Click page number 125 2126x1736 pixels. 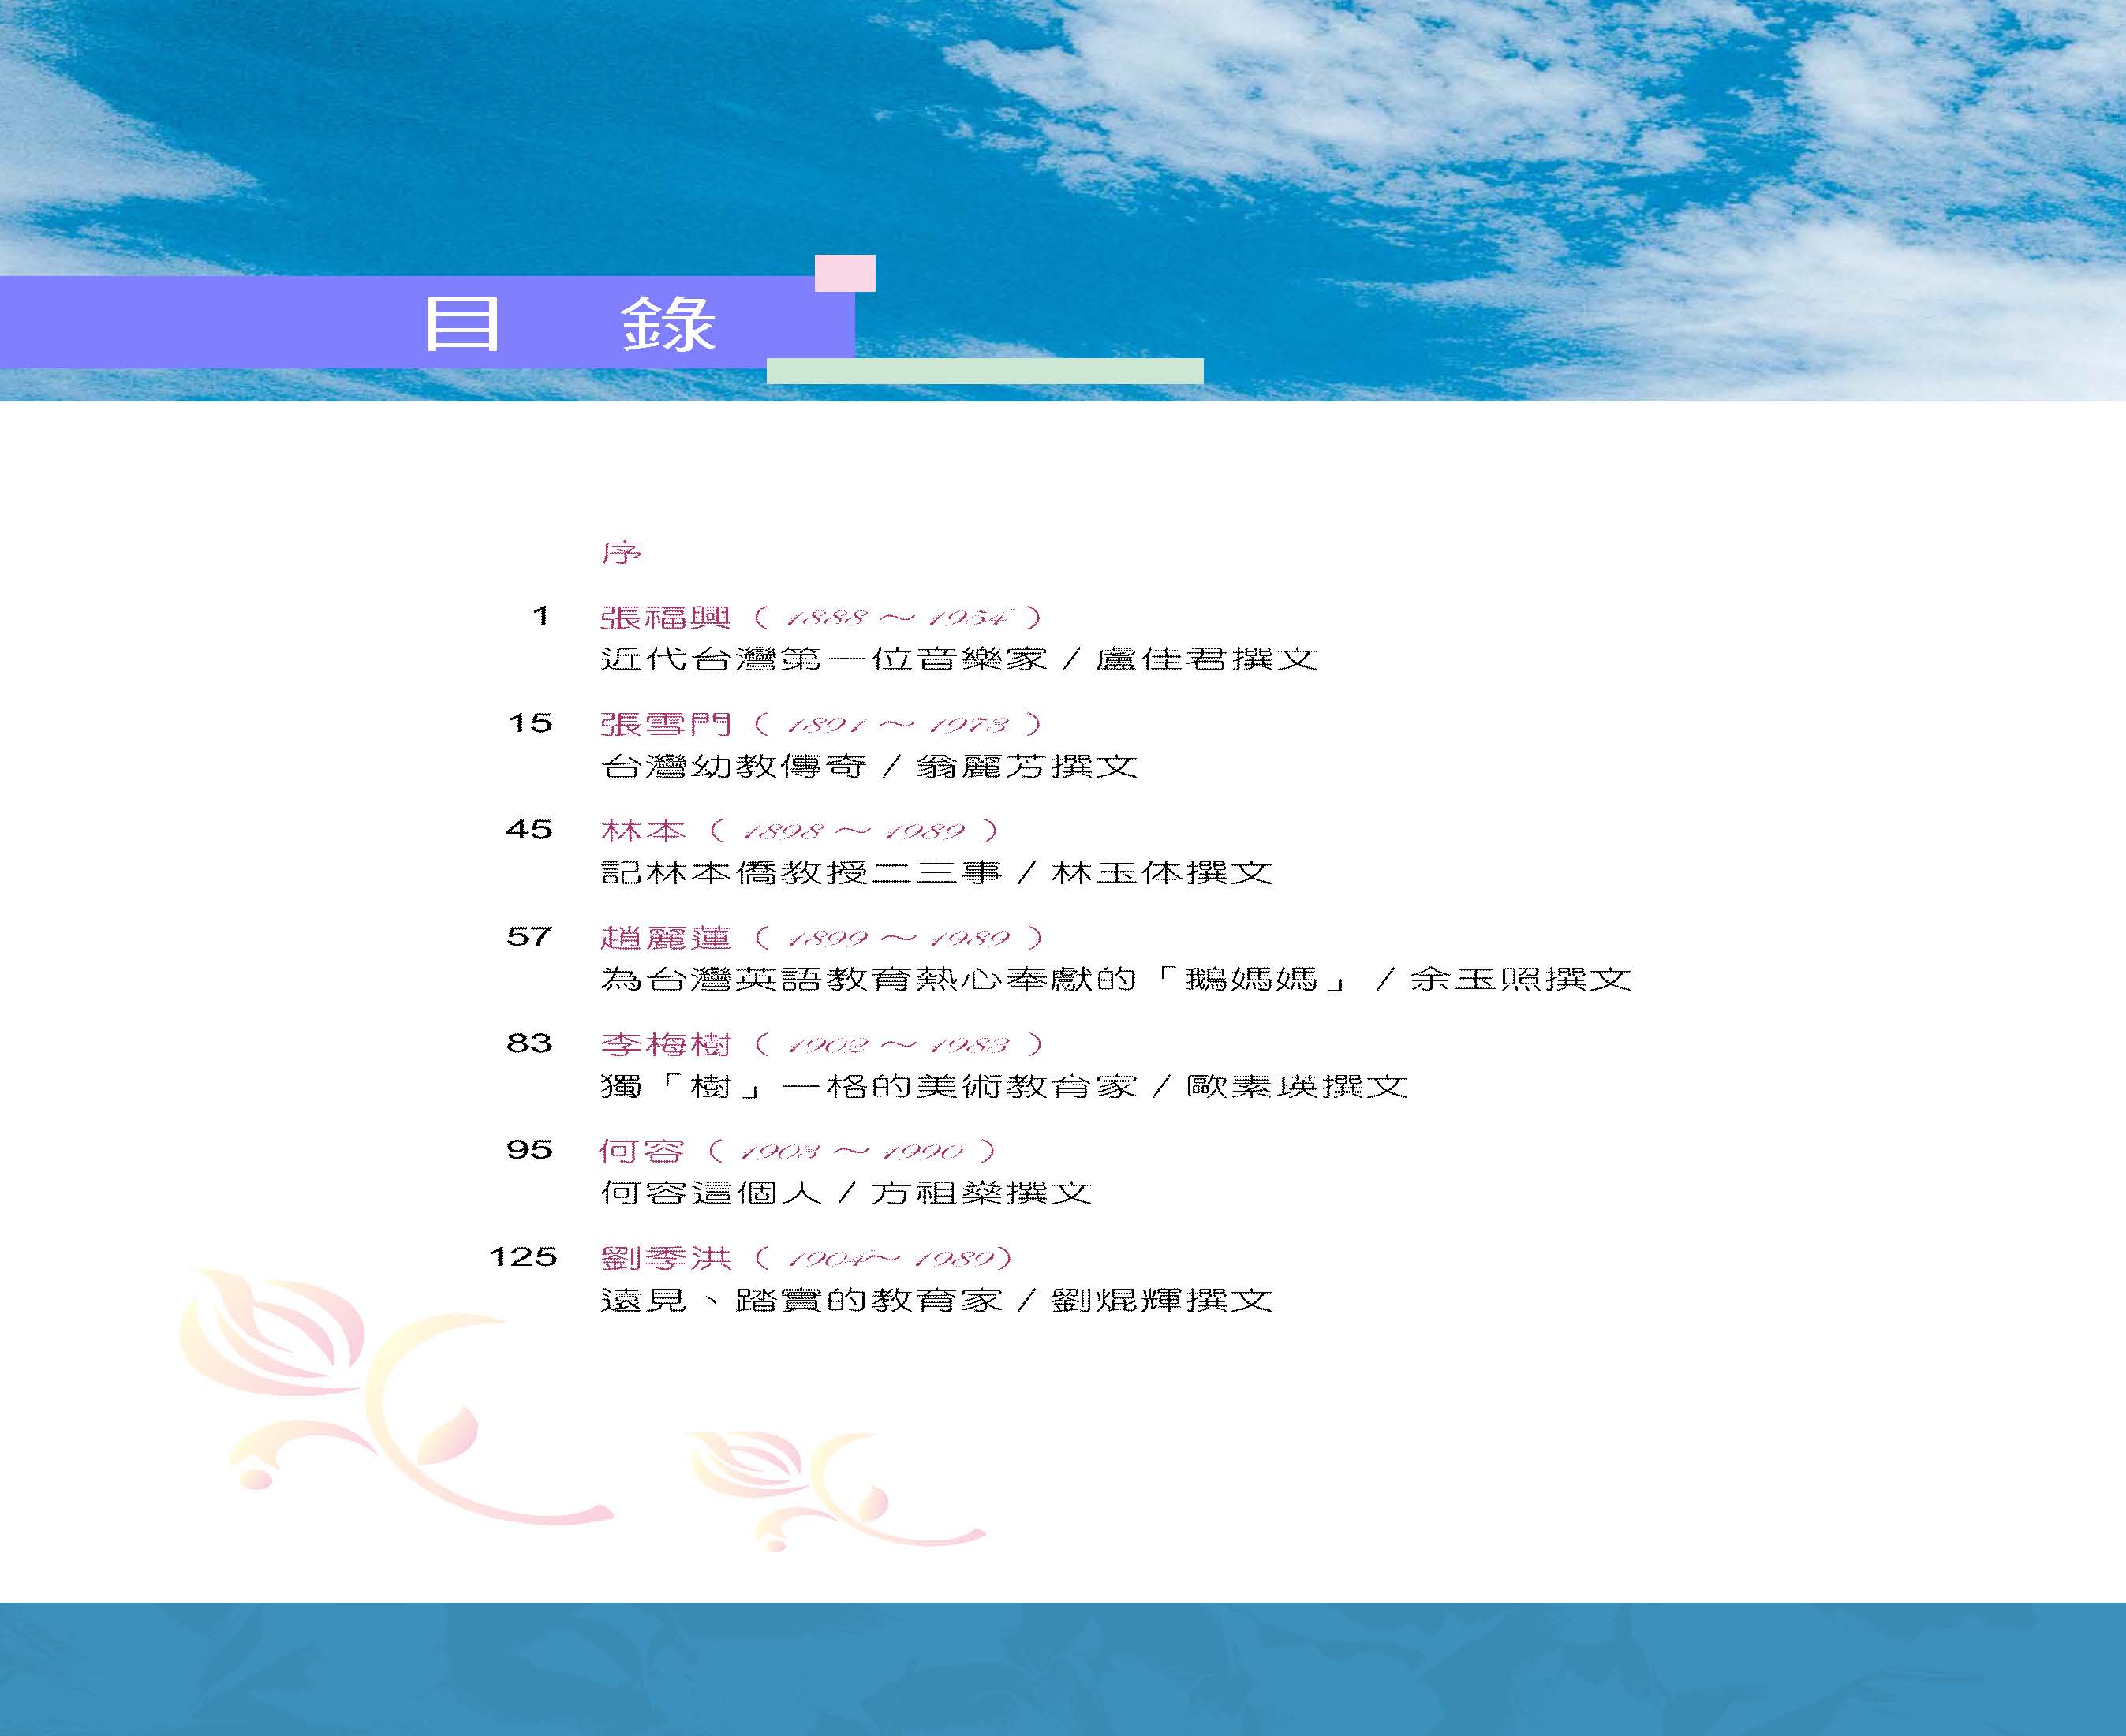[522, 1257]
